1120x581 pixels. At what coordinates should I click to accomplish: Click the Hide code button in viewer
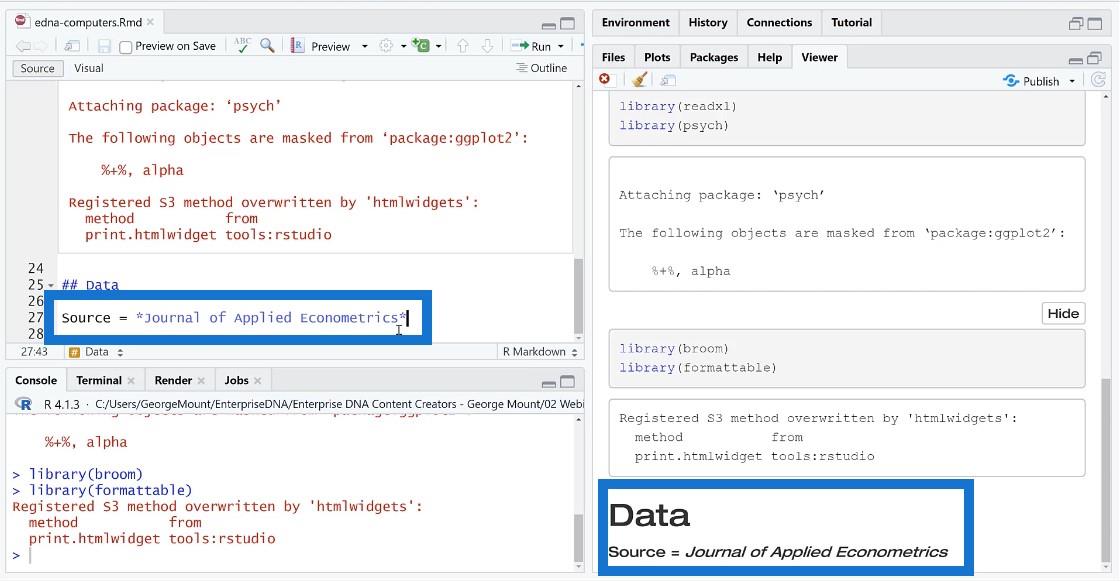pyautogui.click(x=1063, y=313)
